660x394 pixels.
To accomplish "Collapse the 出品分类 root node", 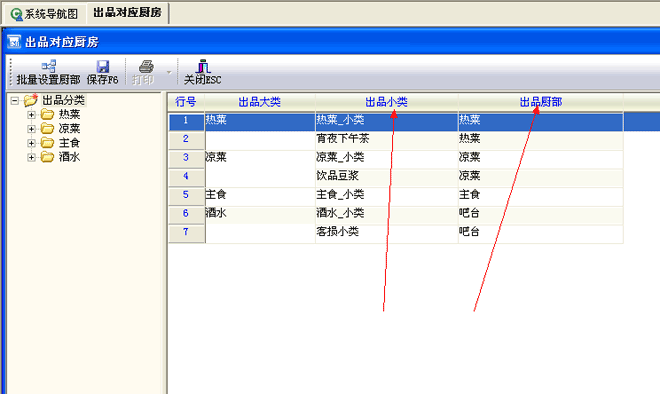I will [x=15, y=101].
